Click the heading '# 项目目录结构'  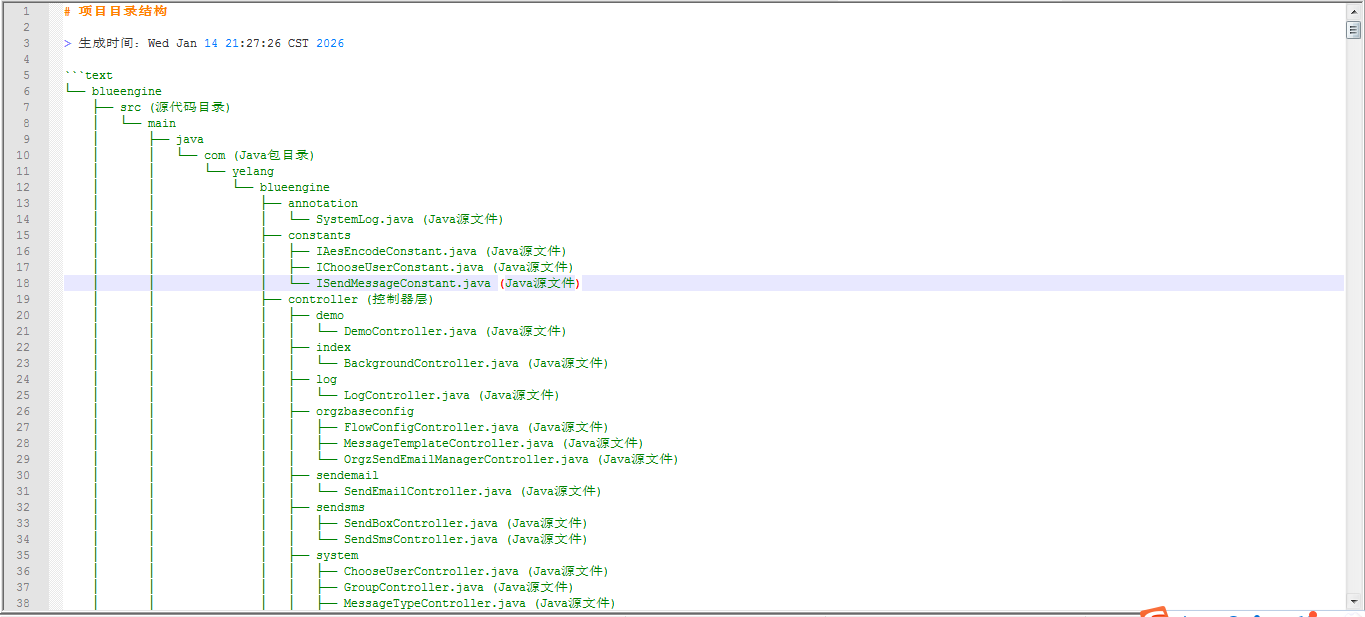tap(115, 11)
